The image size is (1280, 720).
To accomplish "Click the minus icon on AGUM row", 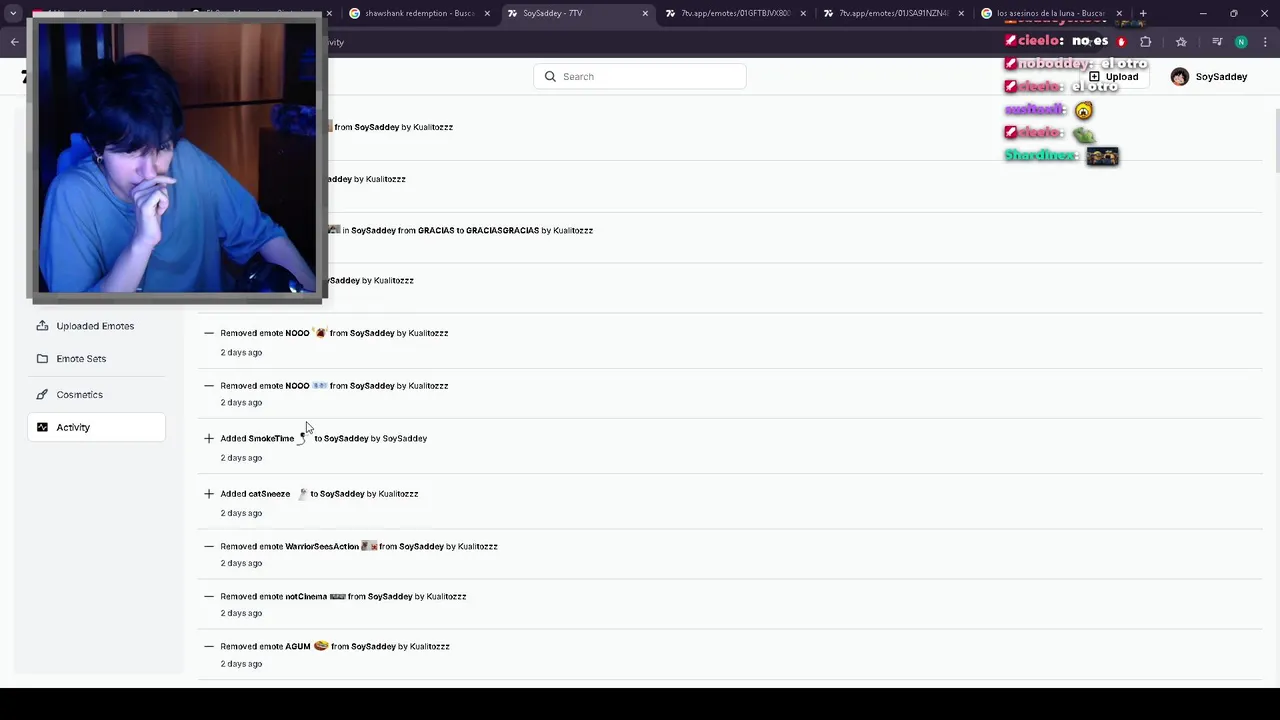I will [x=209, y=646].
